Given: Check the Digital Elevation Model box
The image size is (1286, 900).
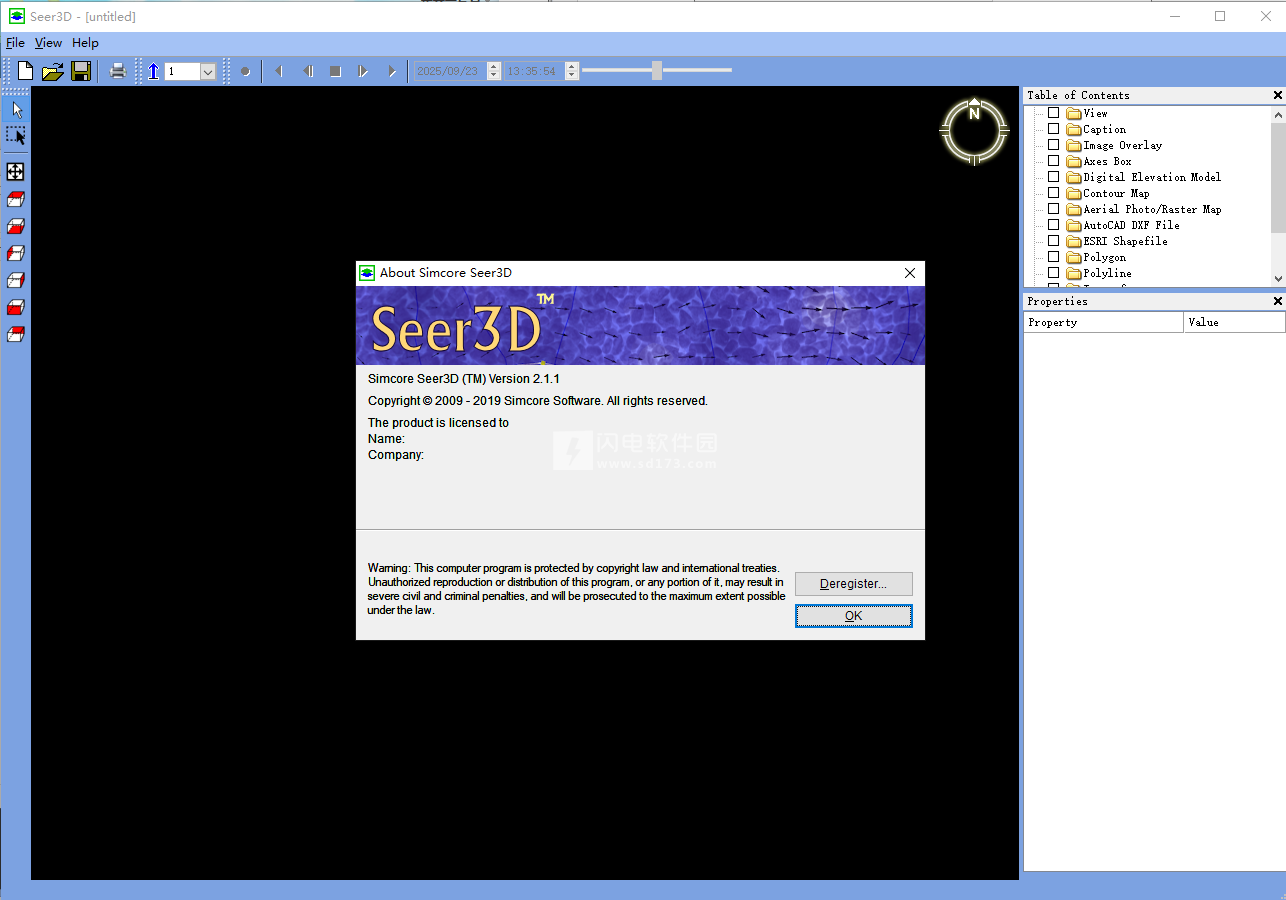Looking at the screenshot, I should [1053, 177].
